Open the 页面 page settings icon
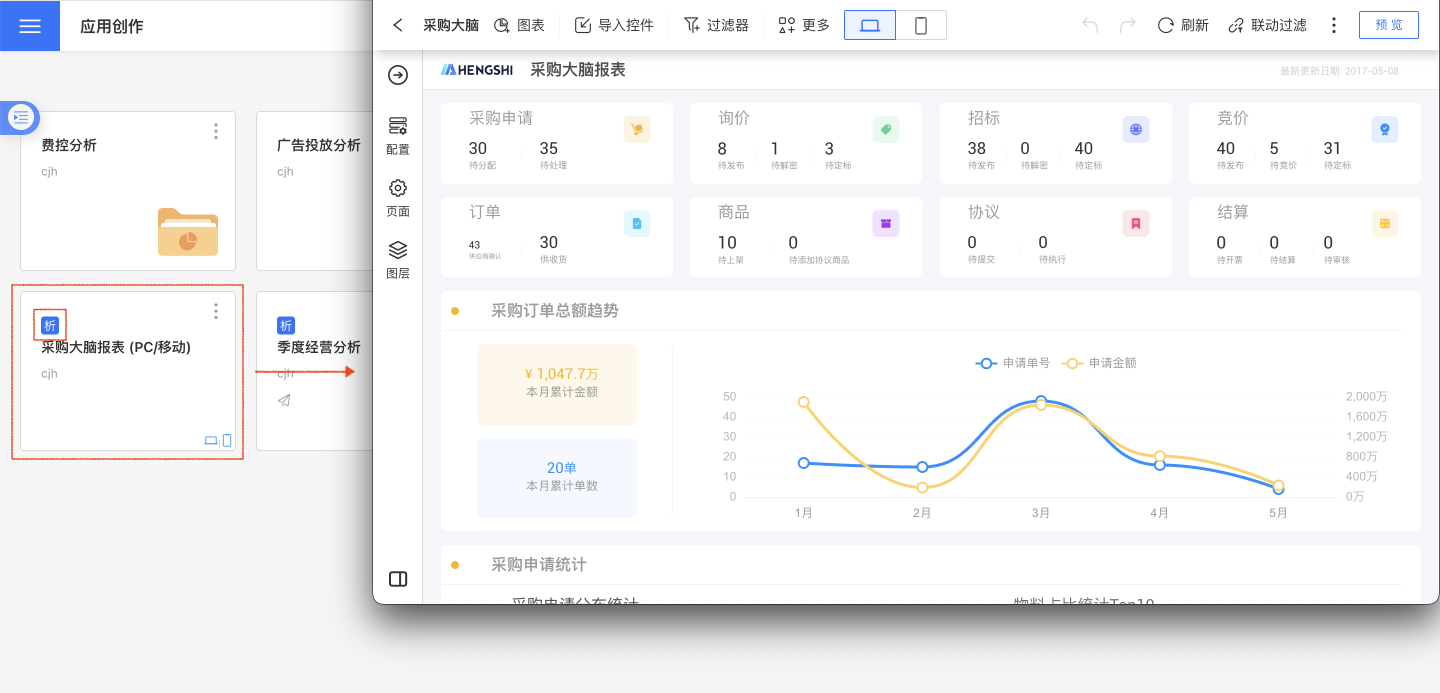 (x=398, y=197)
